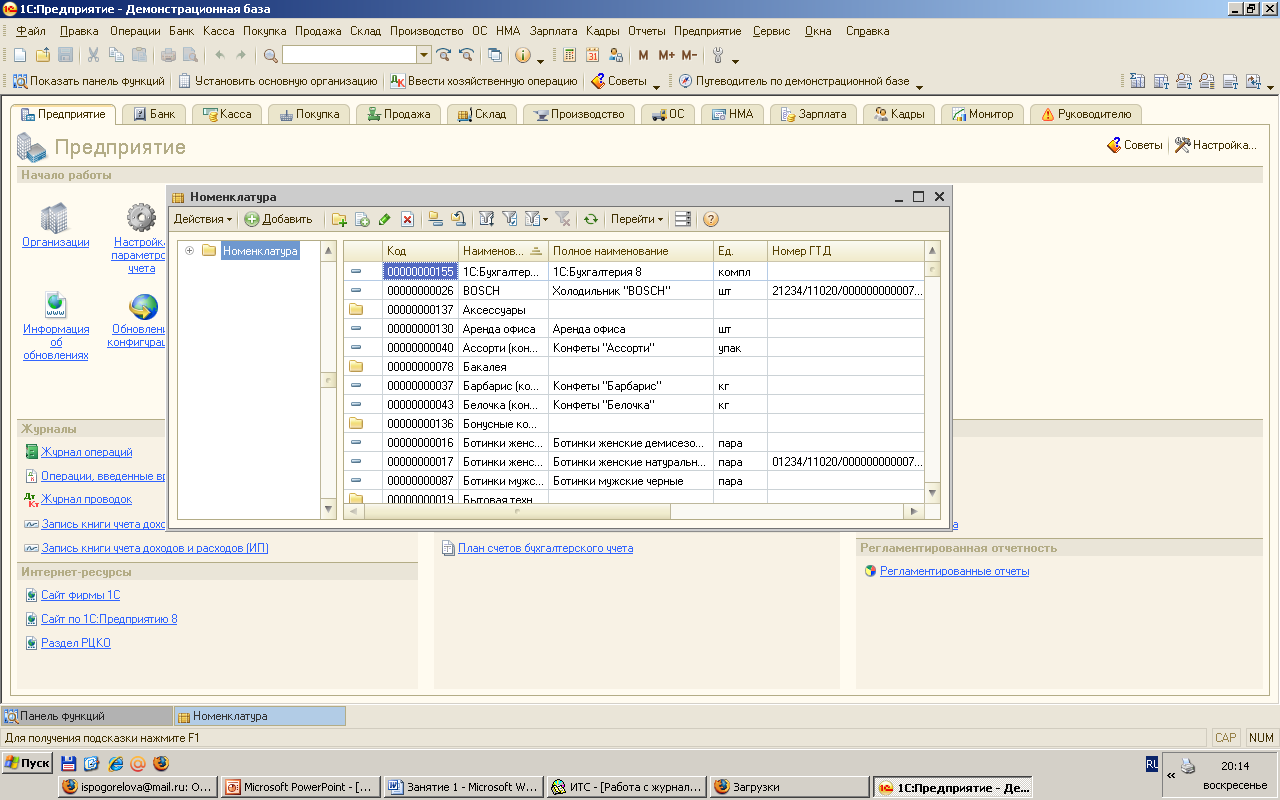Click Показать панель функций button
The height and width of the screenshot is (800, 1280).
(89, 81)
